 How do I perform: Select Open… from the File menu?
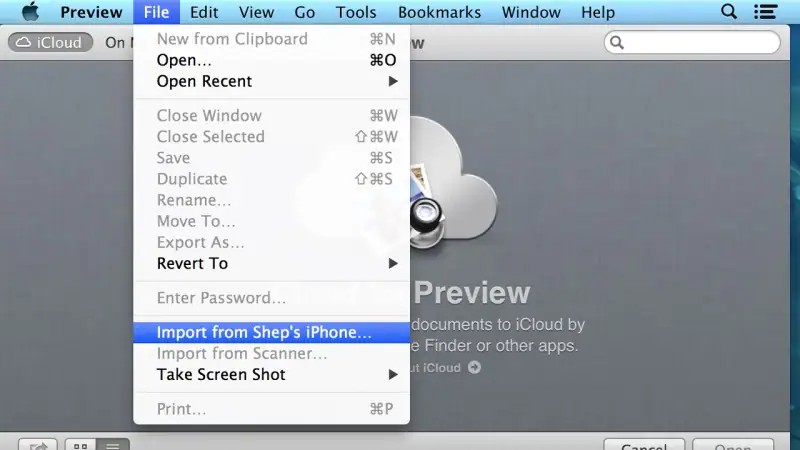click(x=271, y=60)
